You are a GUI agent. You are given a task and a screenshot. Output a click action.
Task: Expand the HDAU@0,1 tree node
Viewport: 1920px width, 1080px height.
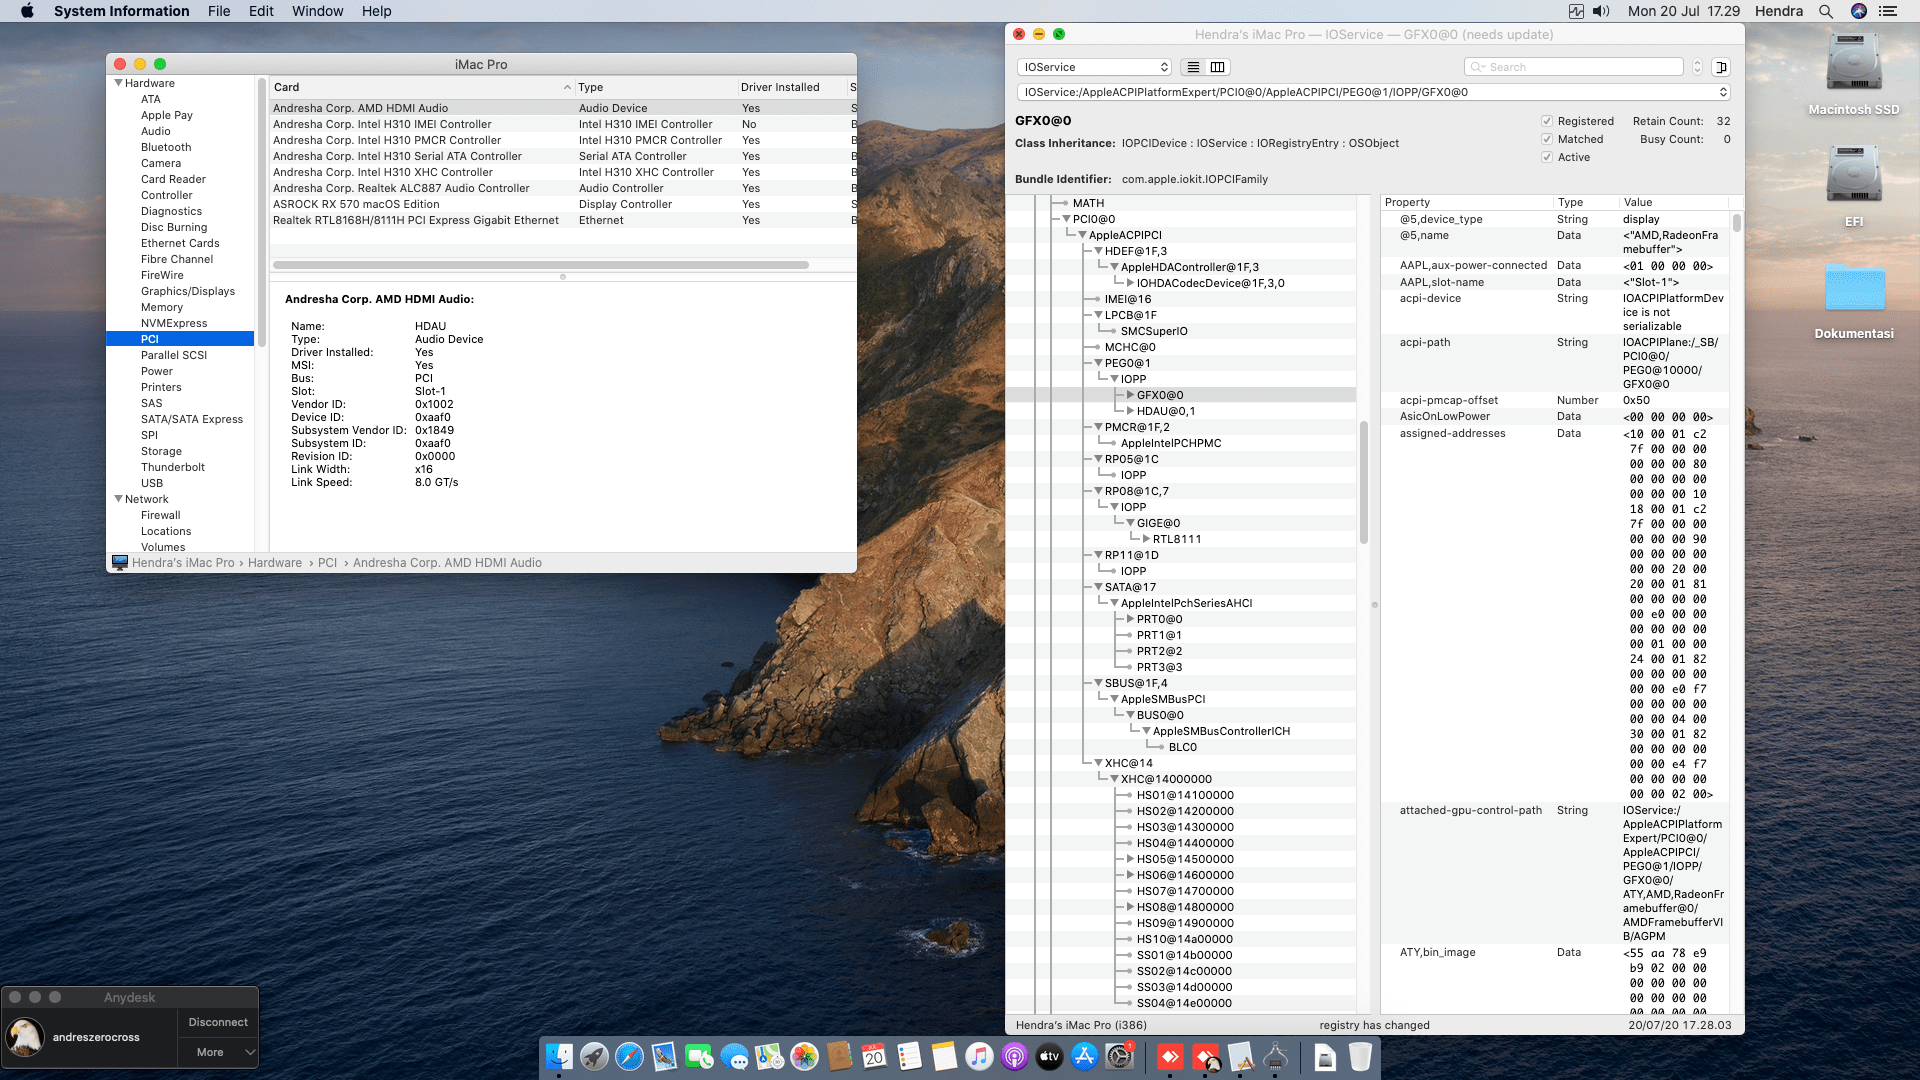pyautogui.click(x=1130, y=411)
